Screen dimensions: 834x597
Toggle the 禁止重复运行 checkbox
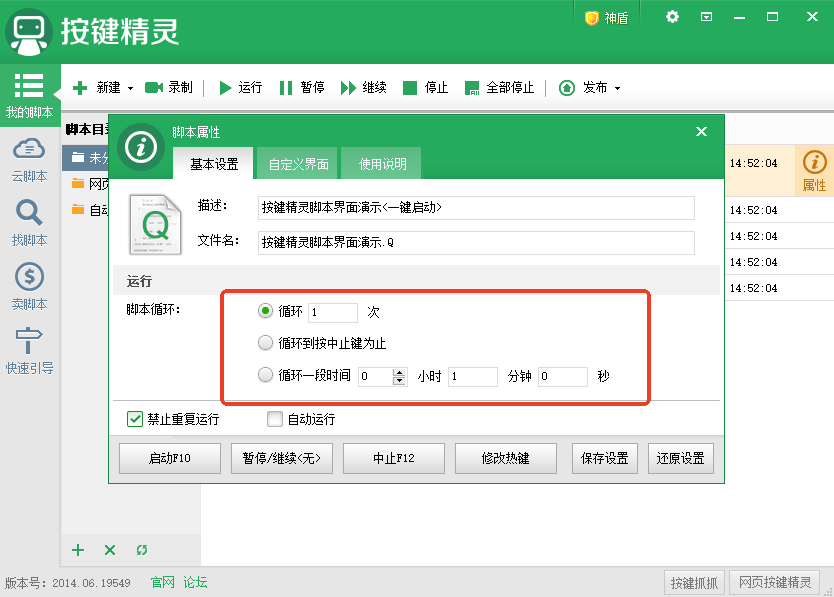click(x=135, y=419)
